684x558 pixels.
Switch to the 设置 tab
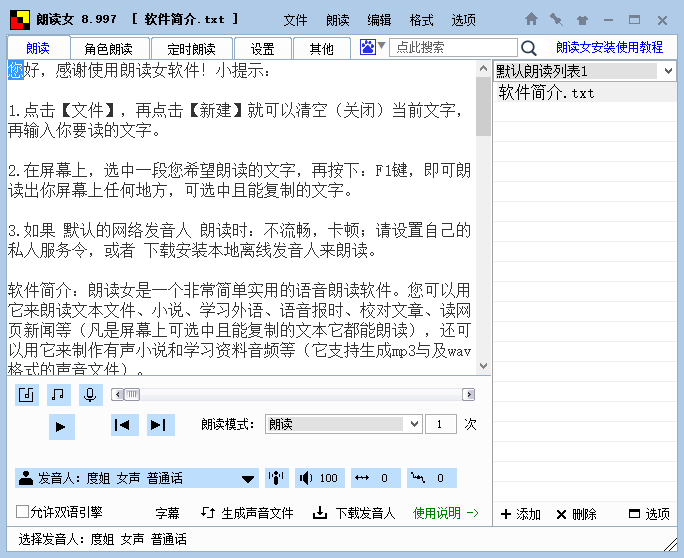(x=262, y=48)
